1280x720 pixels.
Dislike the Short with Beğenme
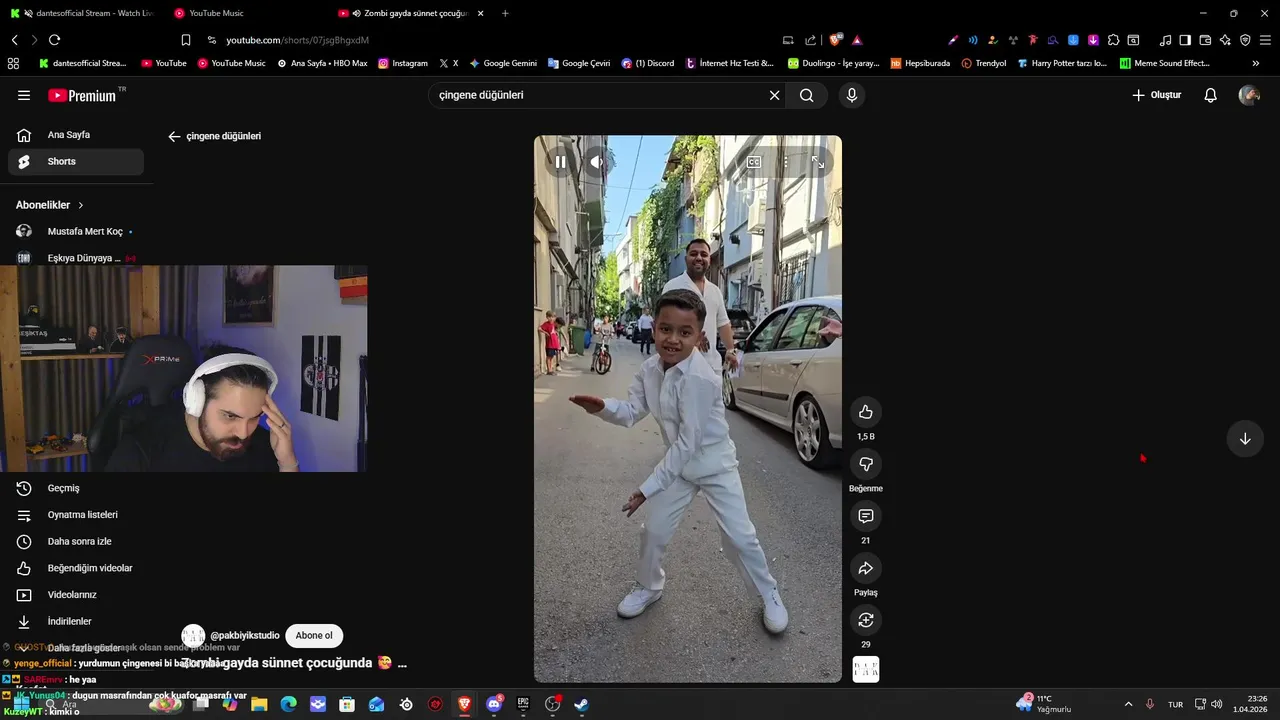(x=866, y=464)
